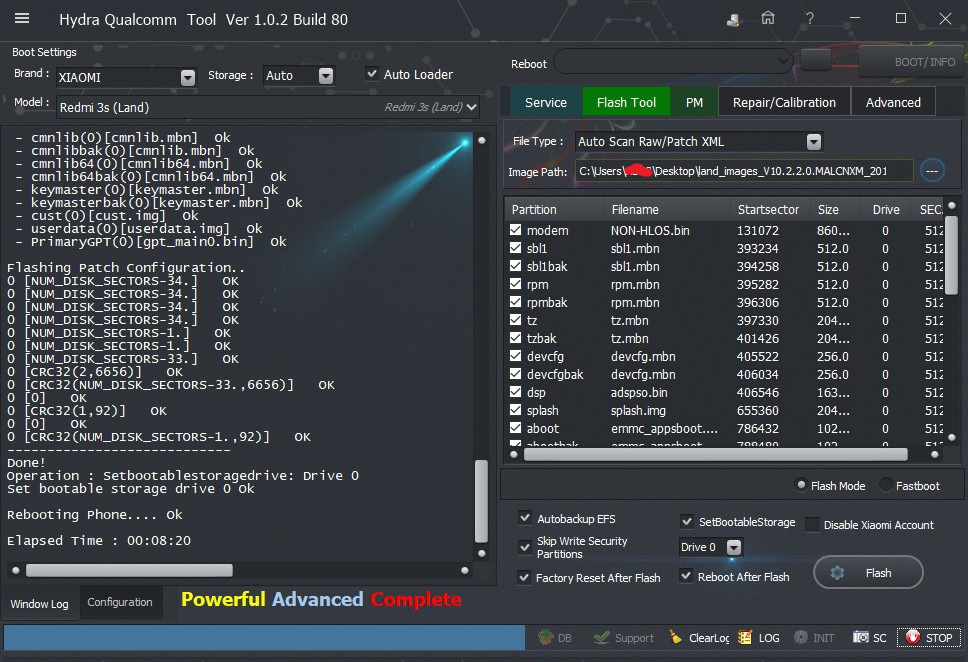Toggle Factory Reset After Flash checkbox
This screenshot has height=662, width=968.
(x=524, y=577)
